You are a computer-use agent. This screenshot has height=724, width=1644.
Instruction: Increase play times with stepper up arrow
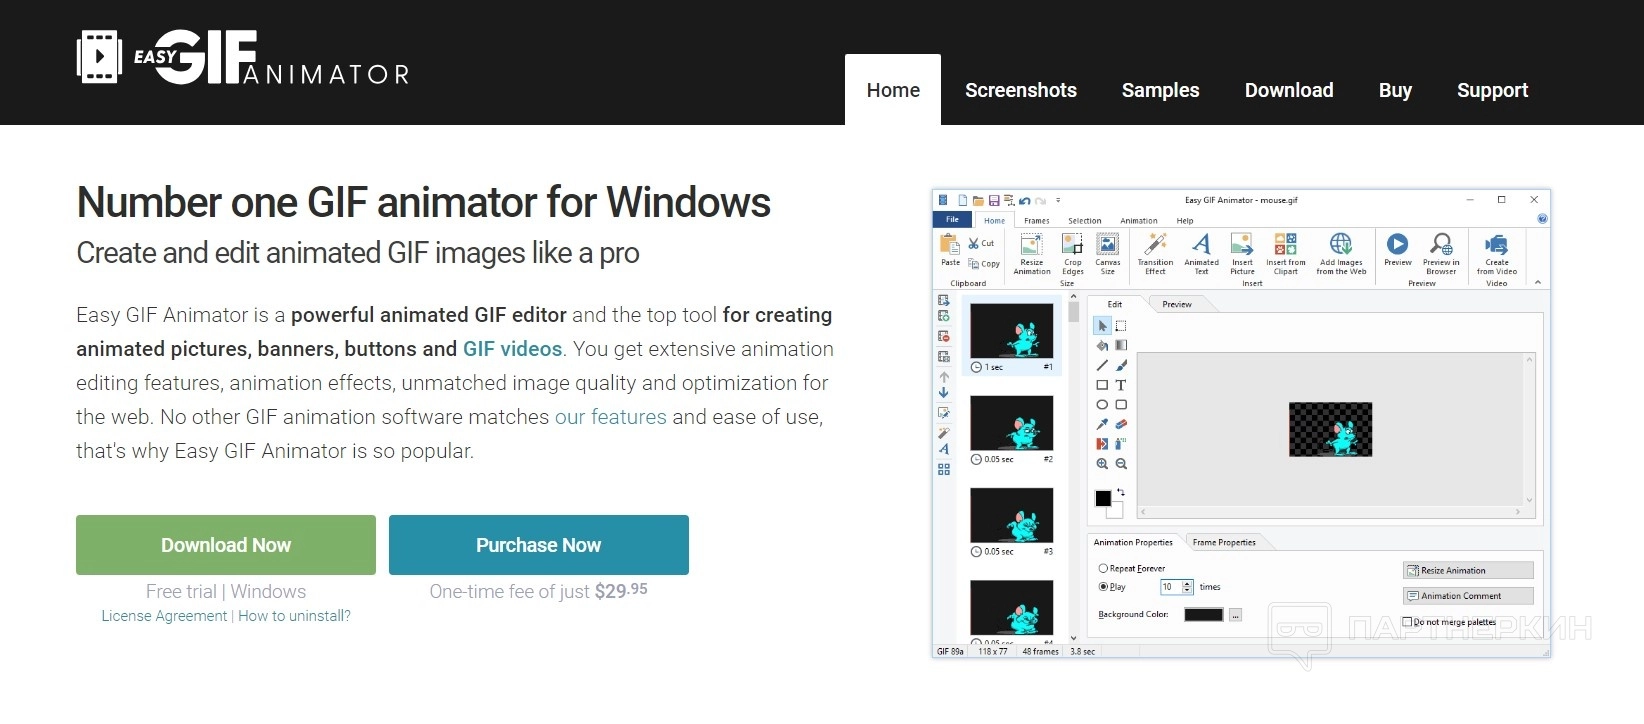[1187, 584]
